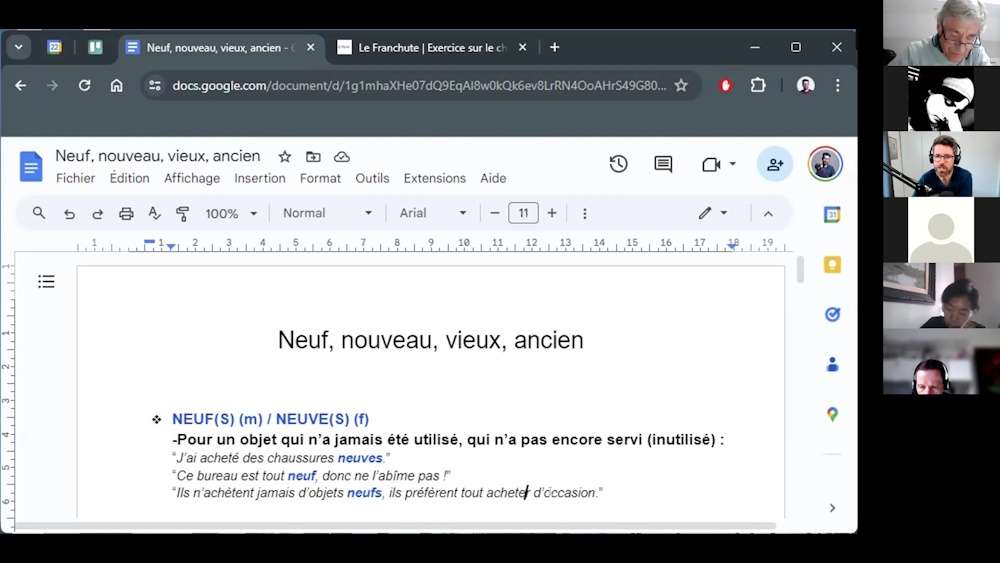
Task: Open the comments panel icon
Action: (x=663, y=165)
